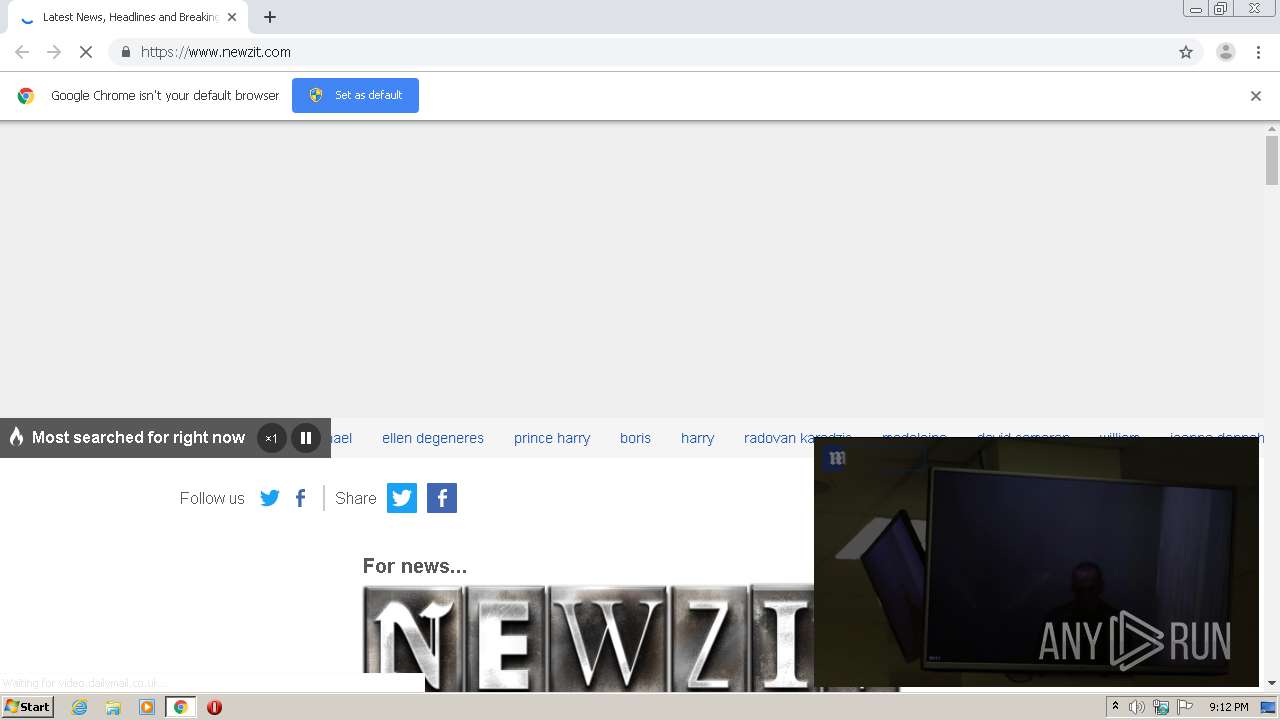This screenshot has height=720, width=1280.
Task: Open the network status tray icon
Action: [1161, 707]
